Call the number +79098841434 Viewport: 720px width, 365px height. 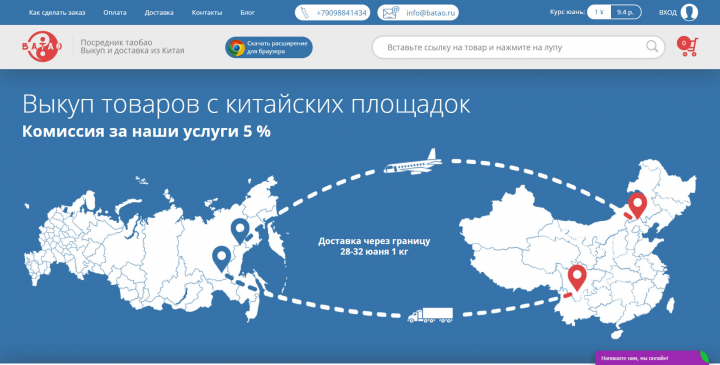[x=341, y=13]
